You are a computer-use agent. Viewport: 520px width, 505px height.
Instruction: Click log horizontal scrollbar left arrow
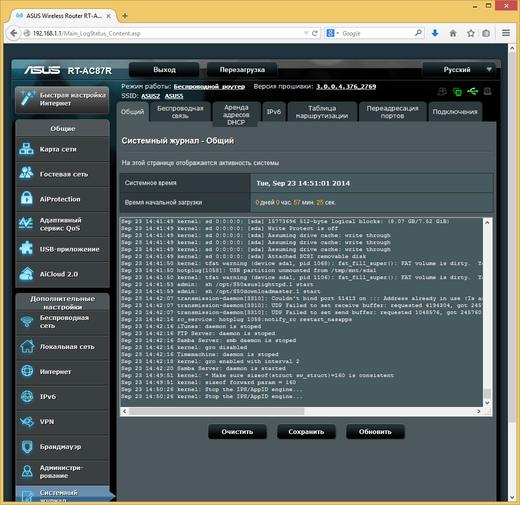[x=124, y=411]
